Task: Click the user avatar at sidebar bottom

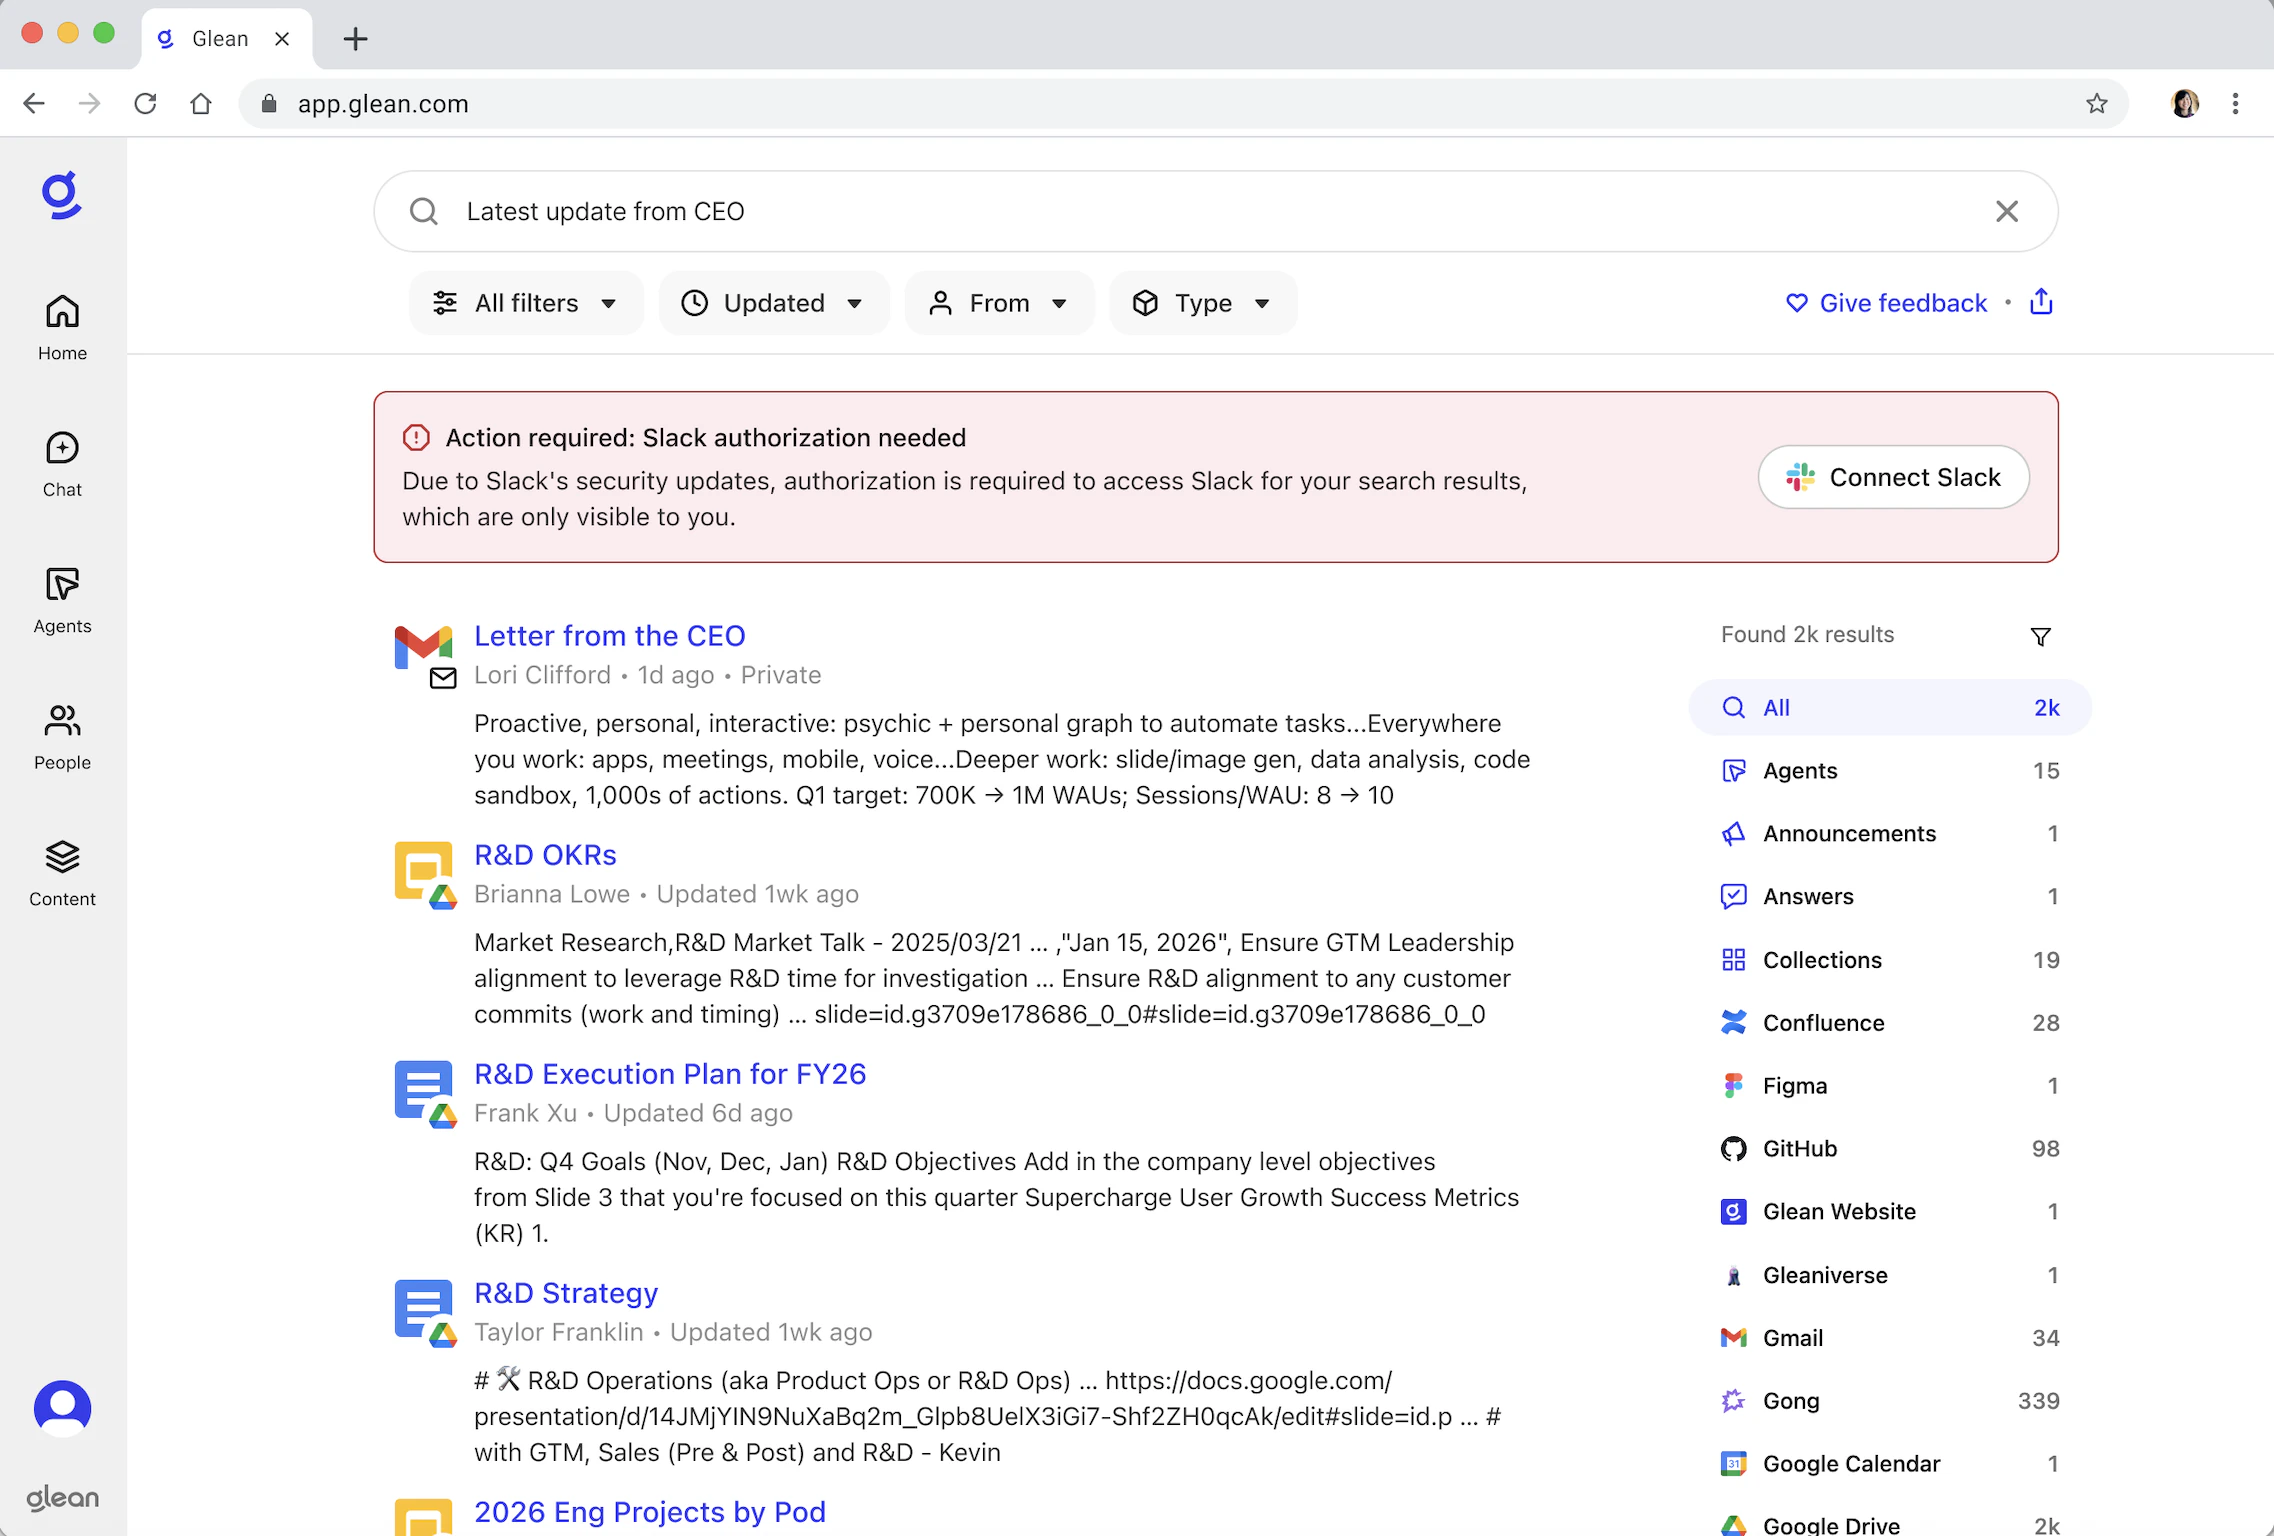Action: (x=62, y=1408)
